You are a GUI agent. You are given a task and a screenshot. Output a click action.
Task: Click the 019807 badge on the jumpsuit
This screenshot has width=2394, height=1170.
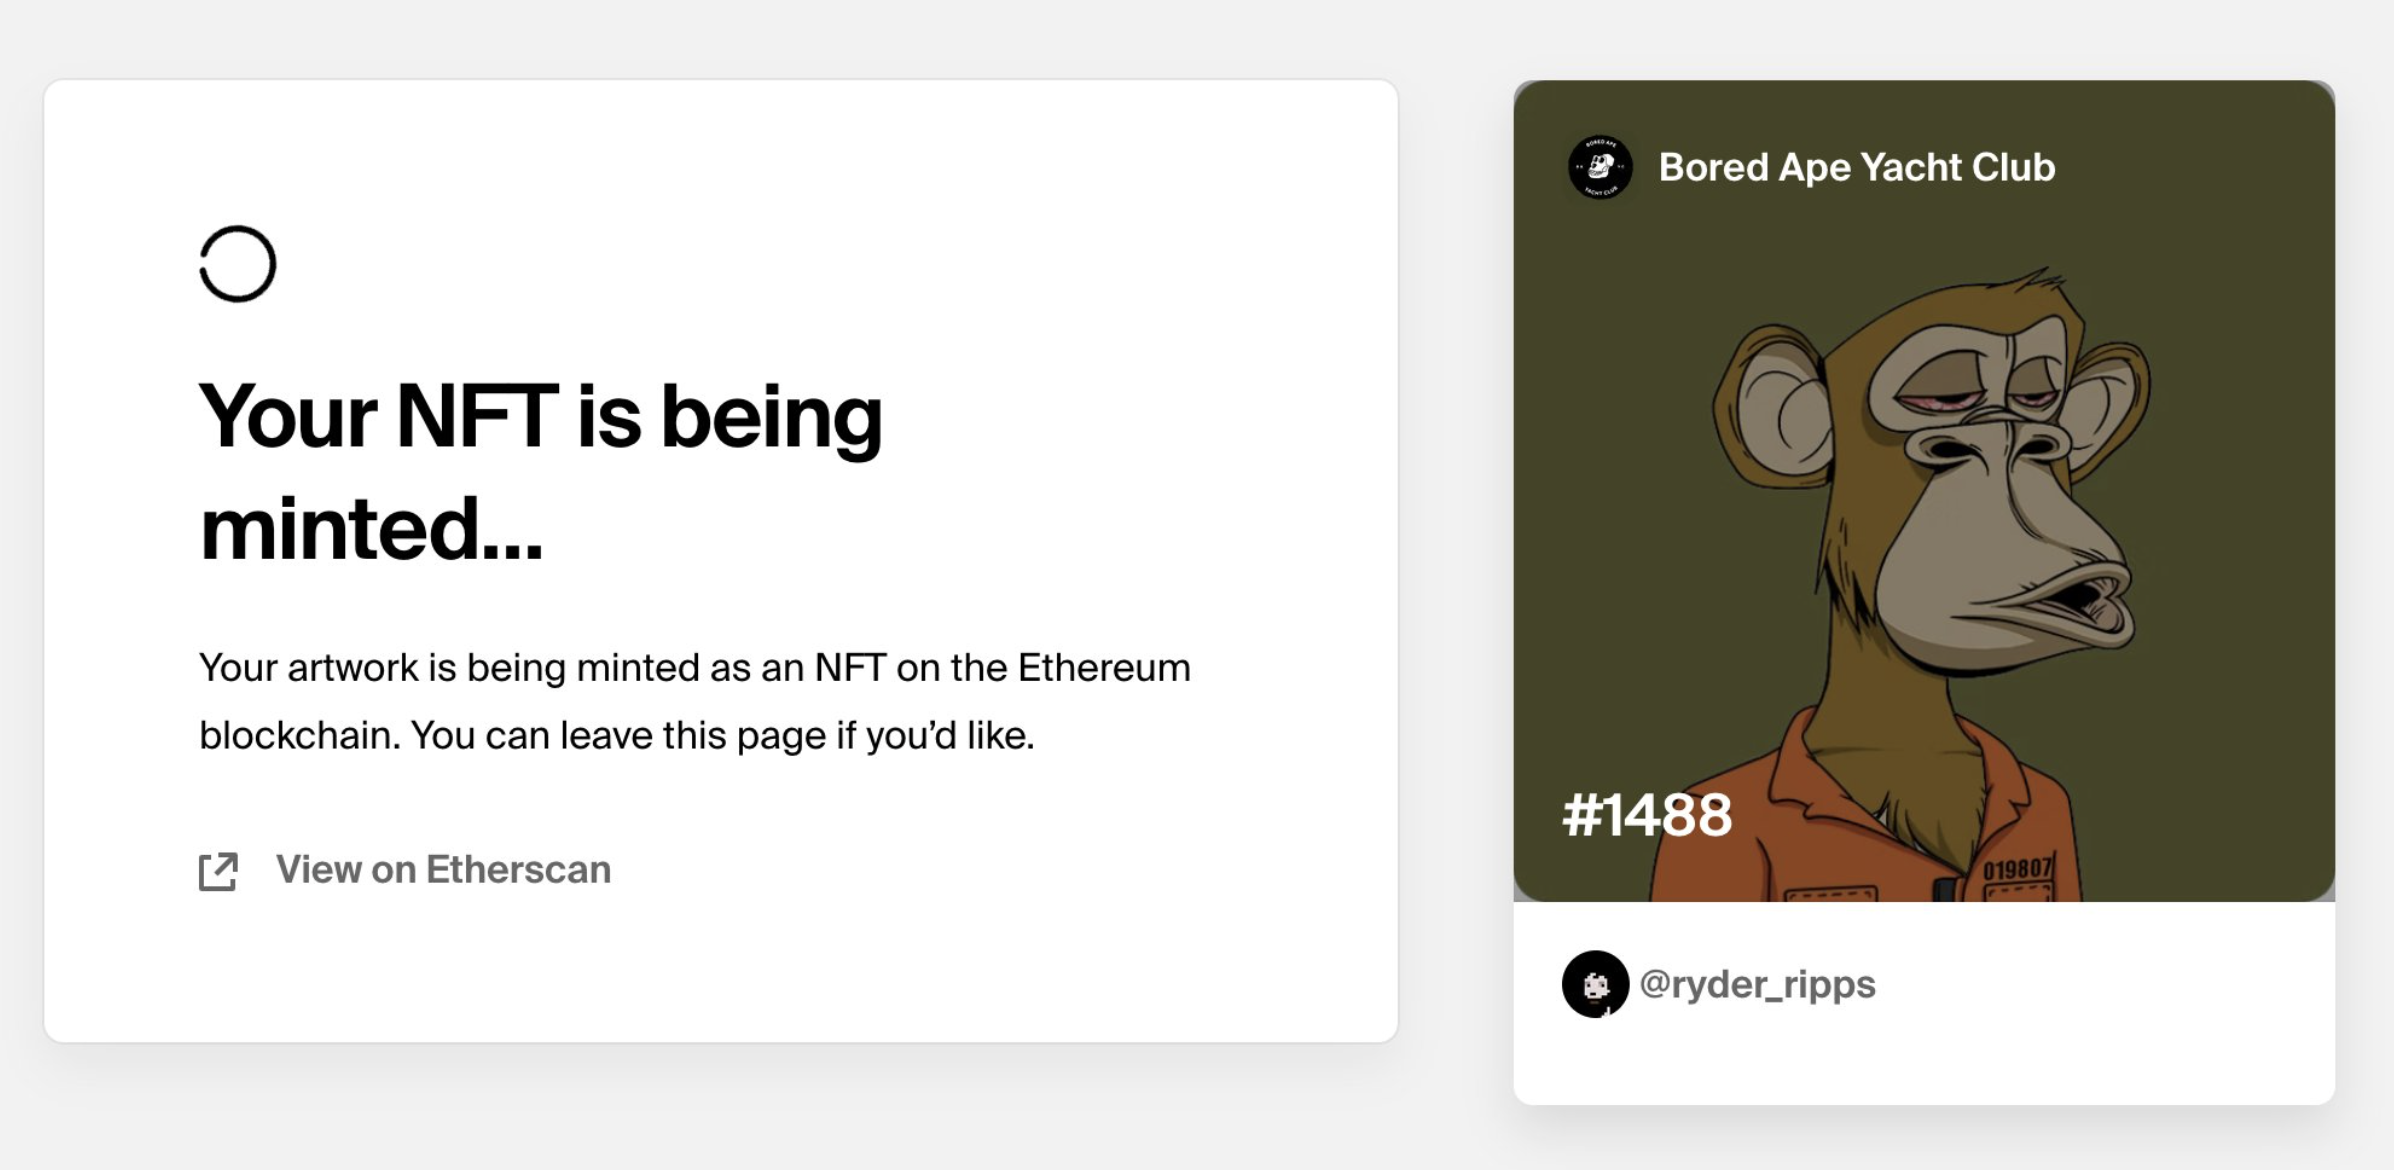pyautogui.click(x=2017, y=869)
